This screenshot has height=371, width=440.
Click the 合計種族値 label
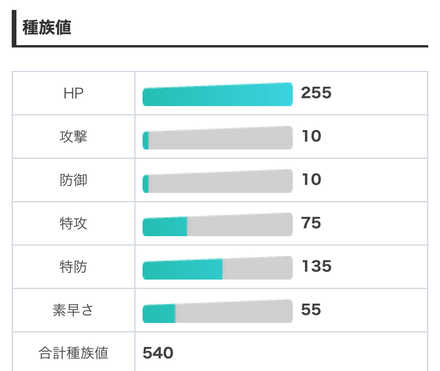click(73, 353)
